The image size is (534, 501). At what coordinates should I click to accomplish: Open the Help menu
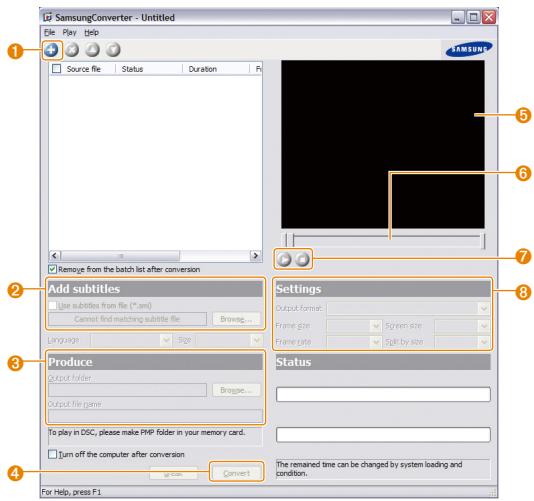pyautogui.click(x=91, y=32)
